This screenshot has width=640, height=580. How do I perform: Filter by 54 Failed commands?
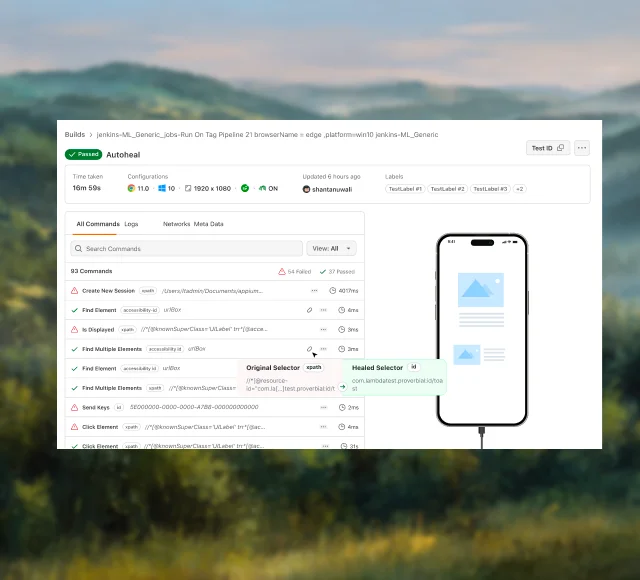click(294, 271)
